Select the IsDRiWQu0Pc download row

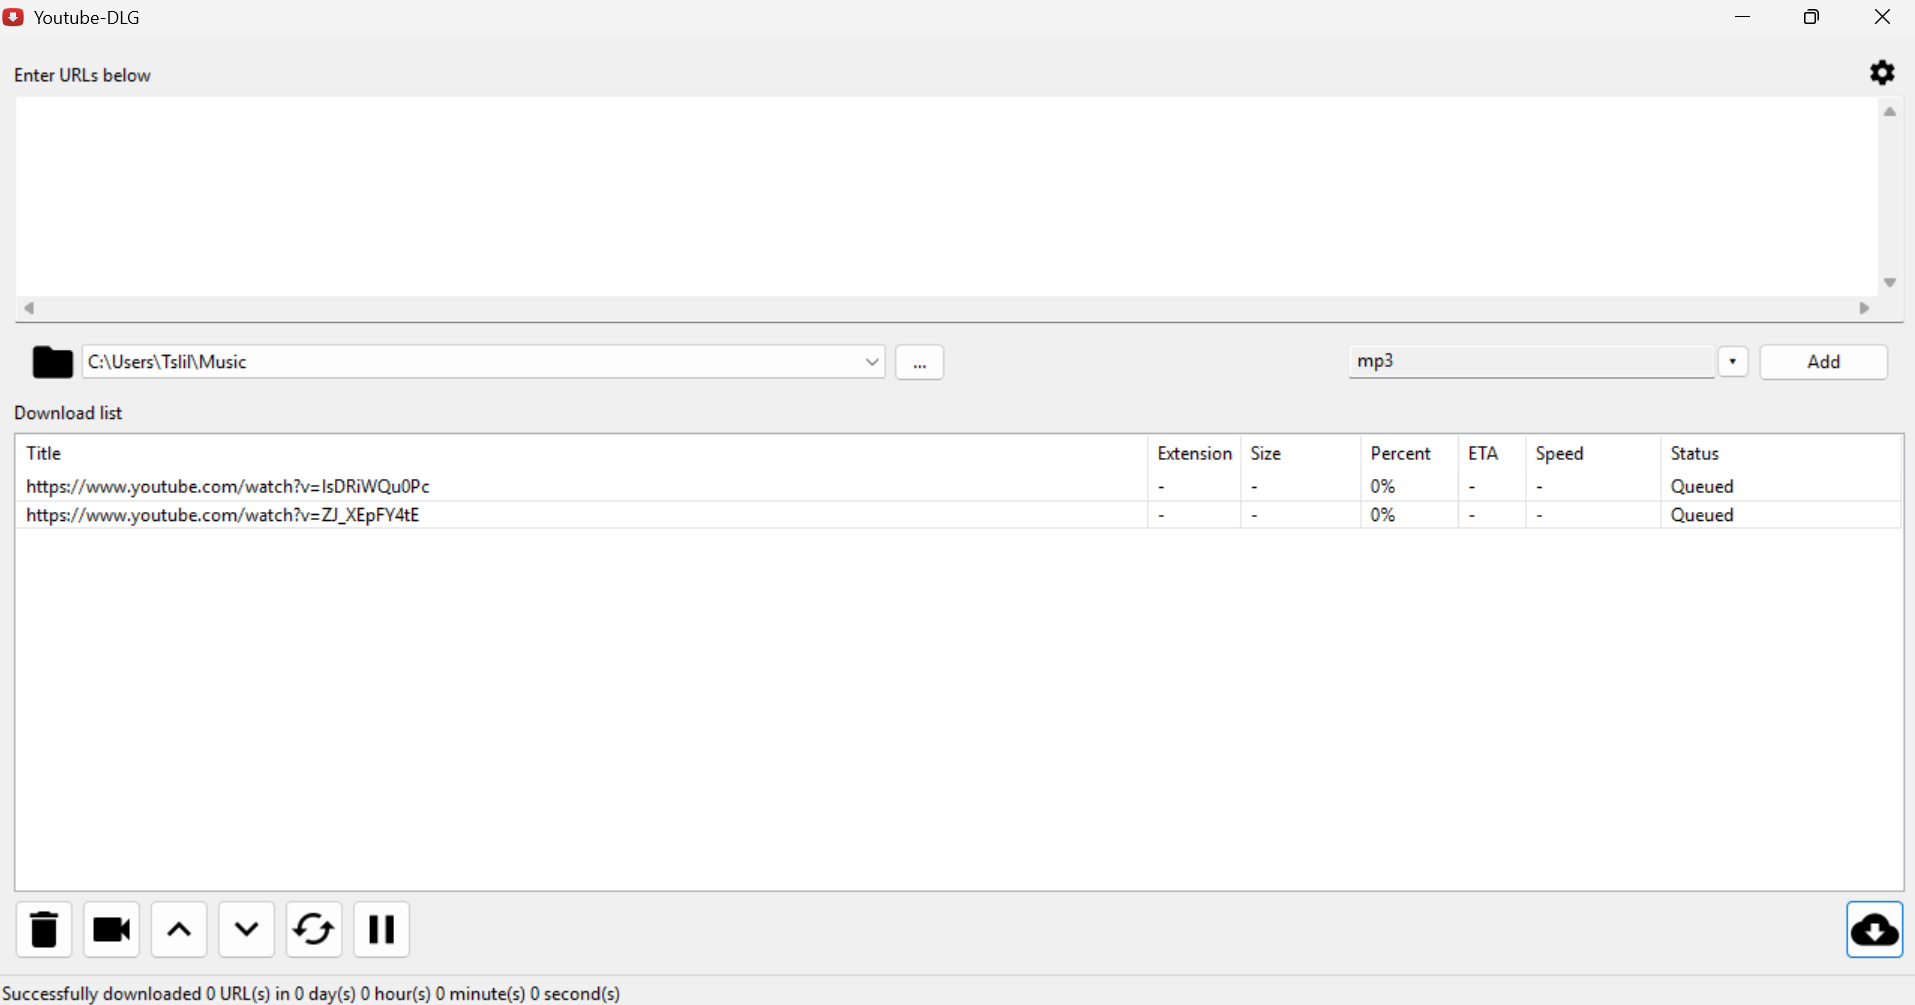coord(958,486)
